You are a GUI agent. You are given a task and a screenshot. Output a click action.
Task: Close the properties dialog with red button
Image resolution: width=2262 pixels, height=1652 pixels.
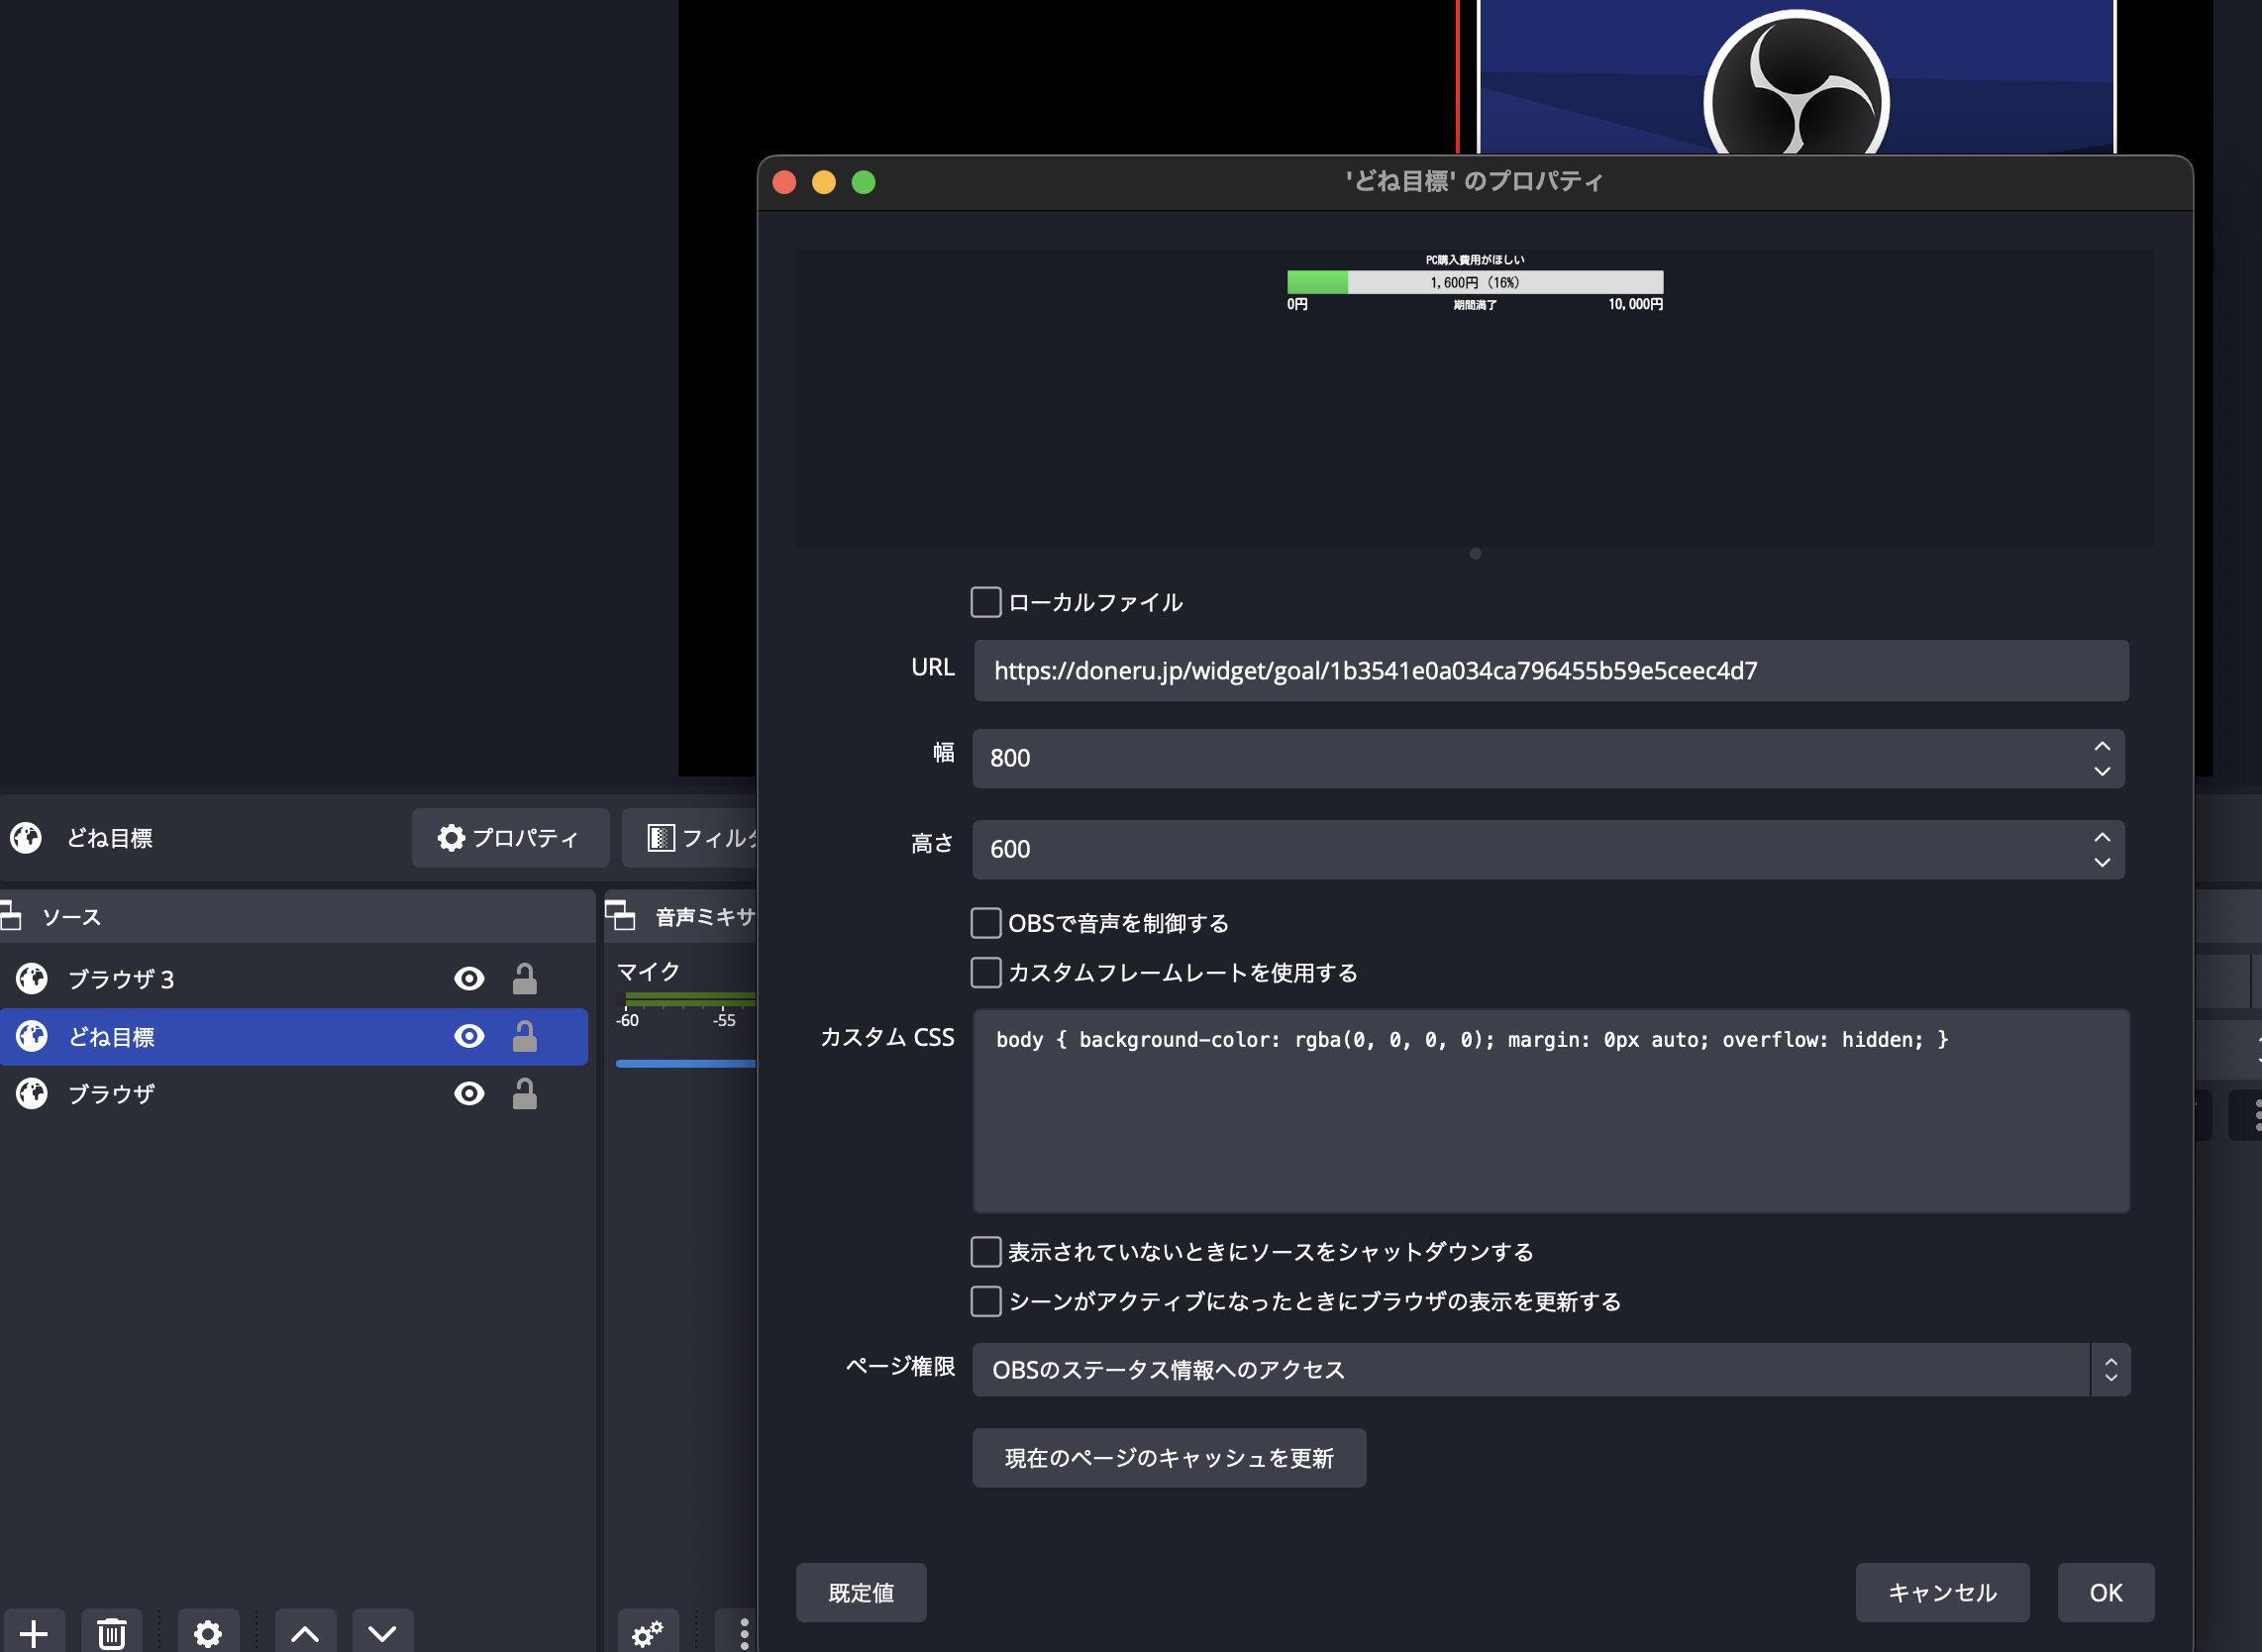pos(784,182)
